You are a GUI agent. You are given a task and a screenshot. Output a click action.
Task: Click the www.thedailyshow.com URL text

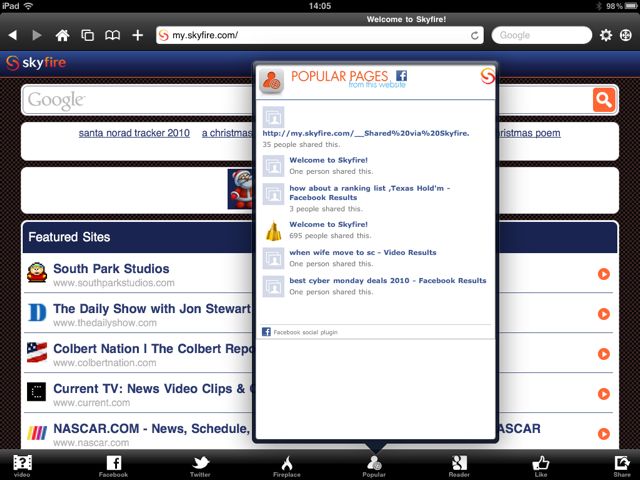(x=105, y=323)
